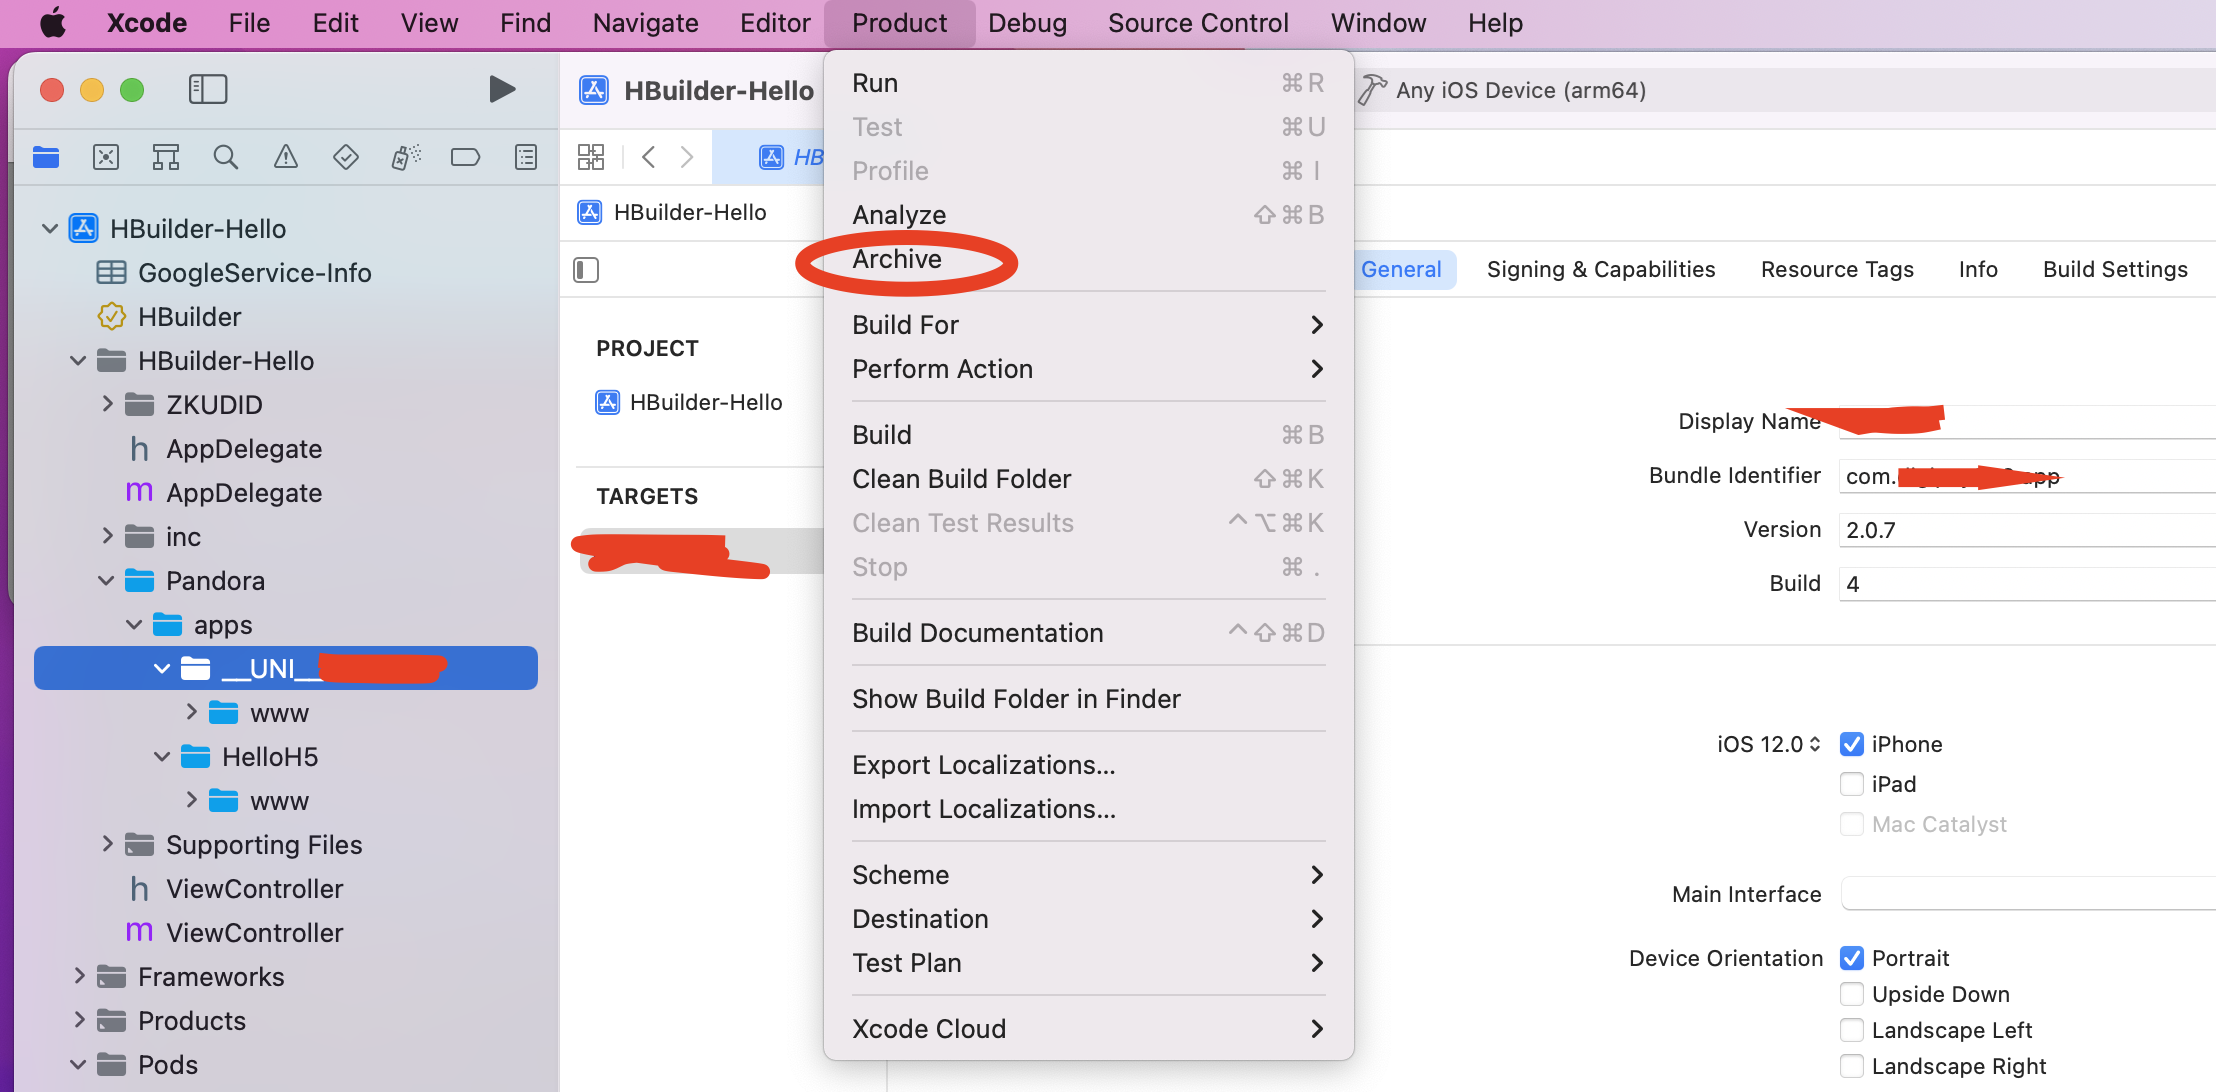The image size is (2216, 1092).
Task: Enable Landscape Left orientation
Action: pos(1852,1030)
